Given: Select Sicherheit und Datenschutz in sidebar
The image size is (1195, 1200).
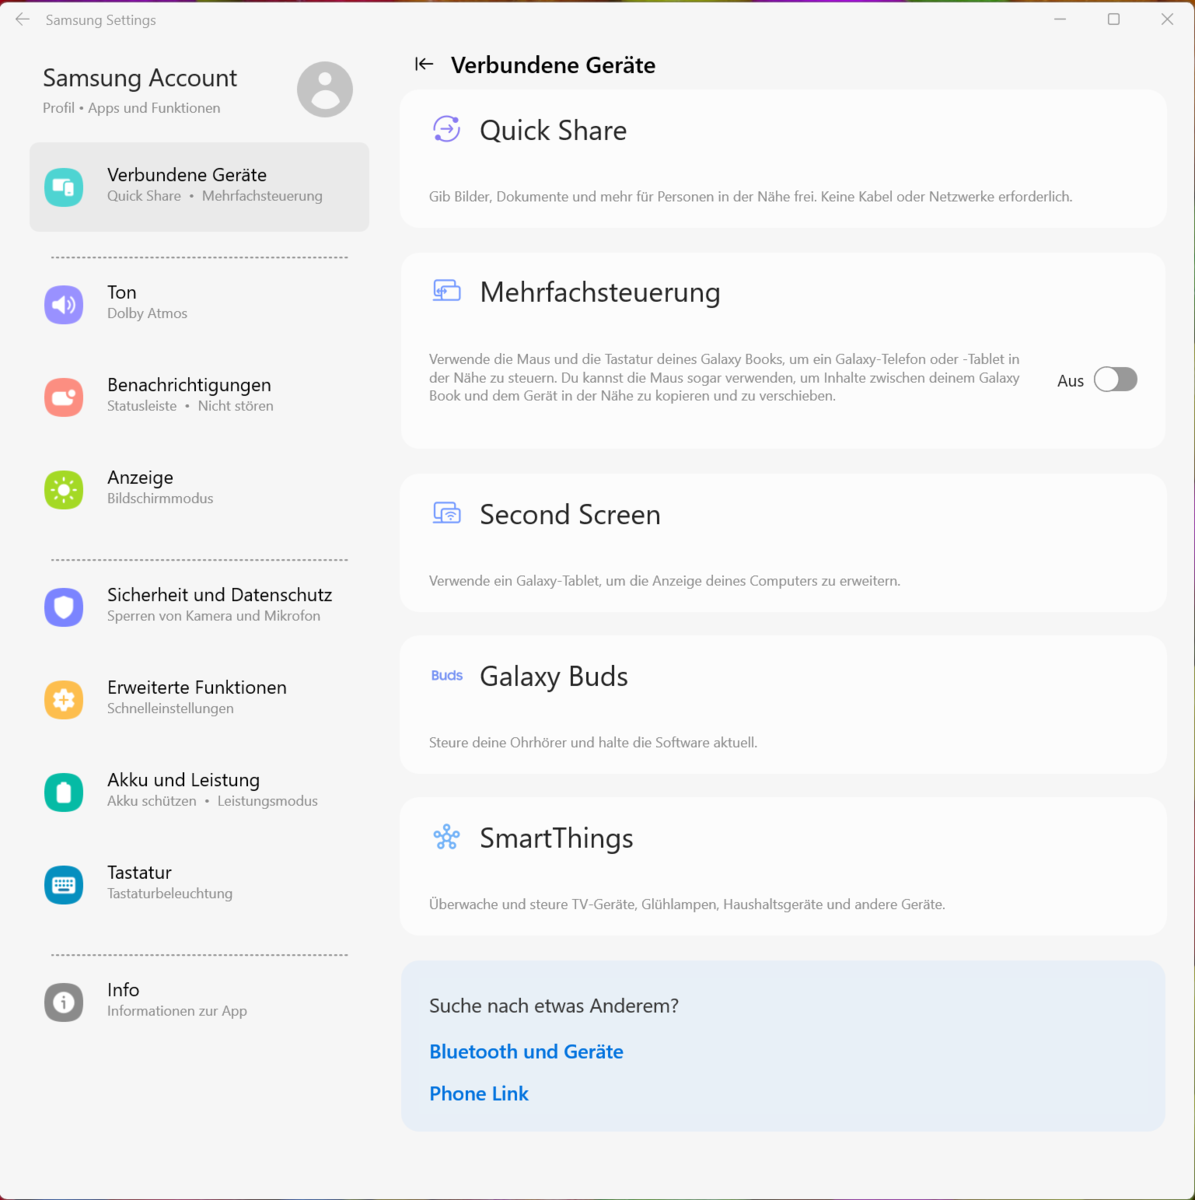Looking at the screenshot, I should (199, 607).
